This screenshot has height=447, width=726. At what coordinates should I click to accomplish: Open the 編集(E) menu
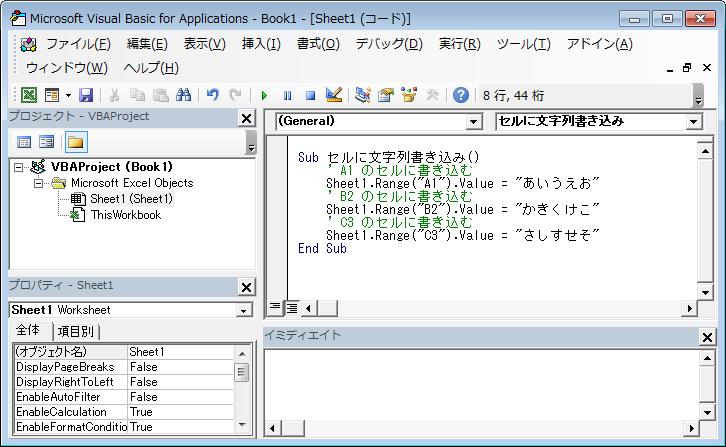click(147, 44)
